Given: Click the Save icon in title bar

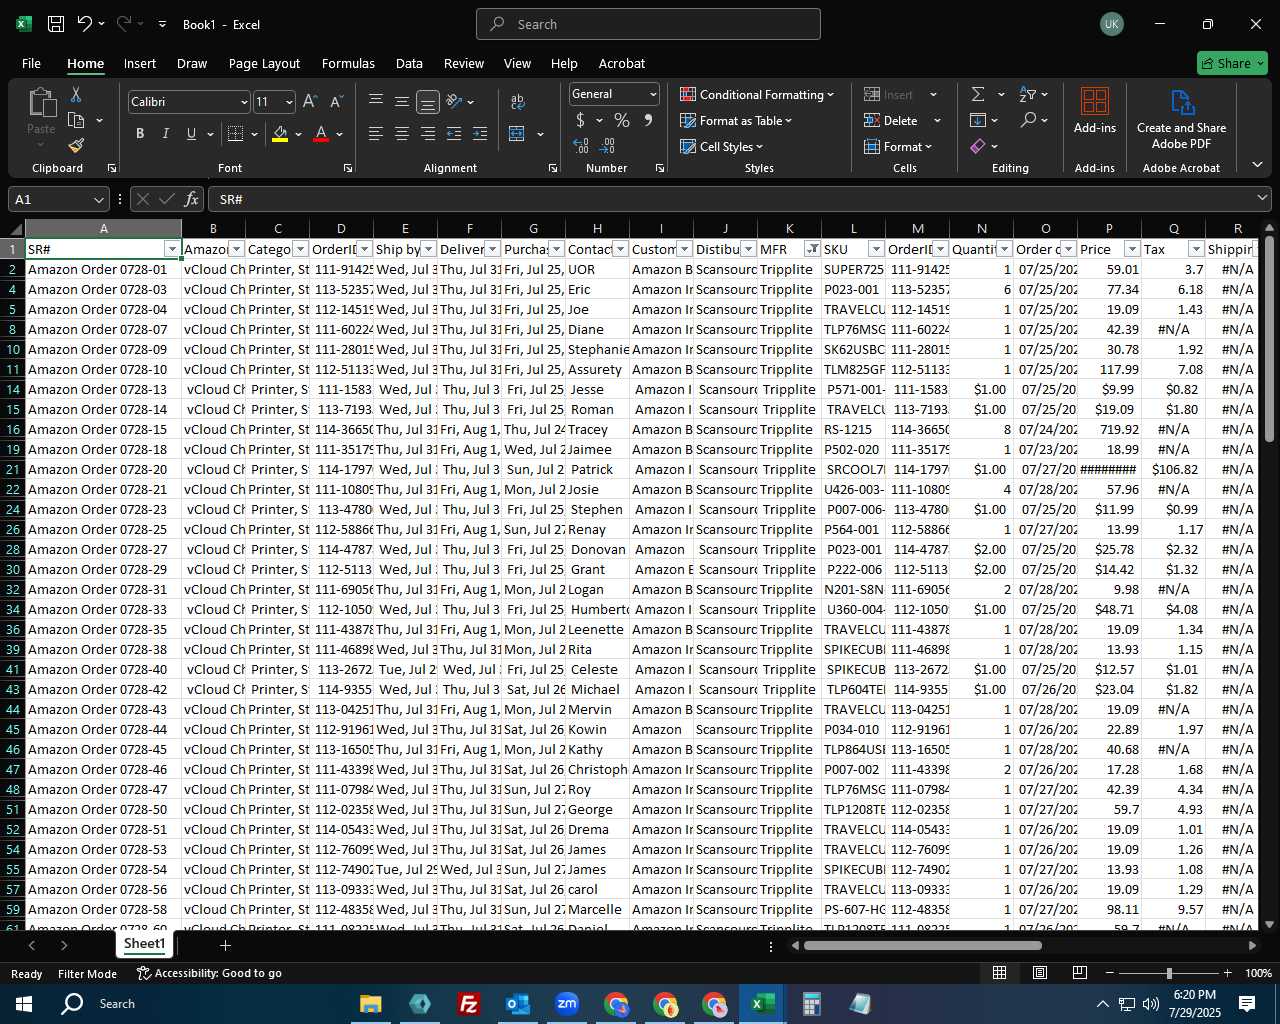Looking at the screenshot, I should [x=56, y=24].
